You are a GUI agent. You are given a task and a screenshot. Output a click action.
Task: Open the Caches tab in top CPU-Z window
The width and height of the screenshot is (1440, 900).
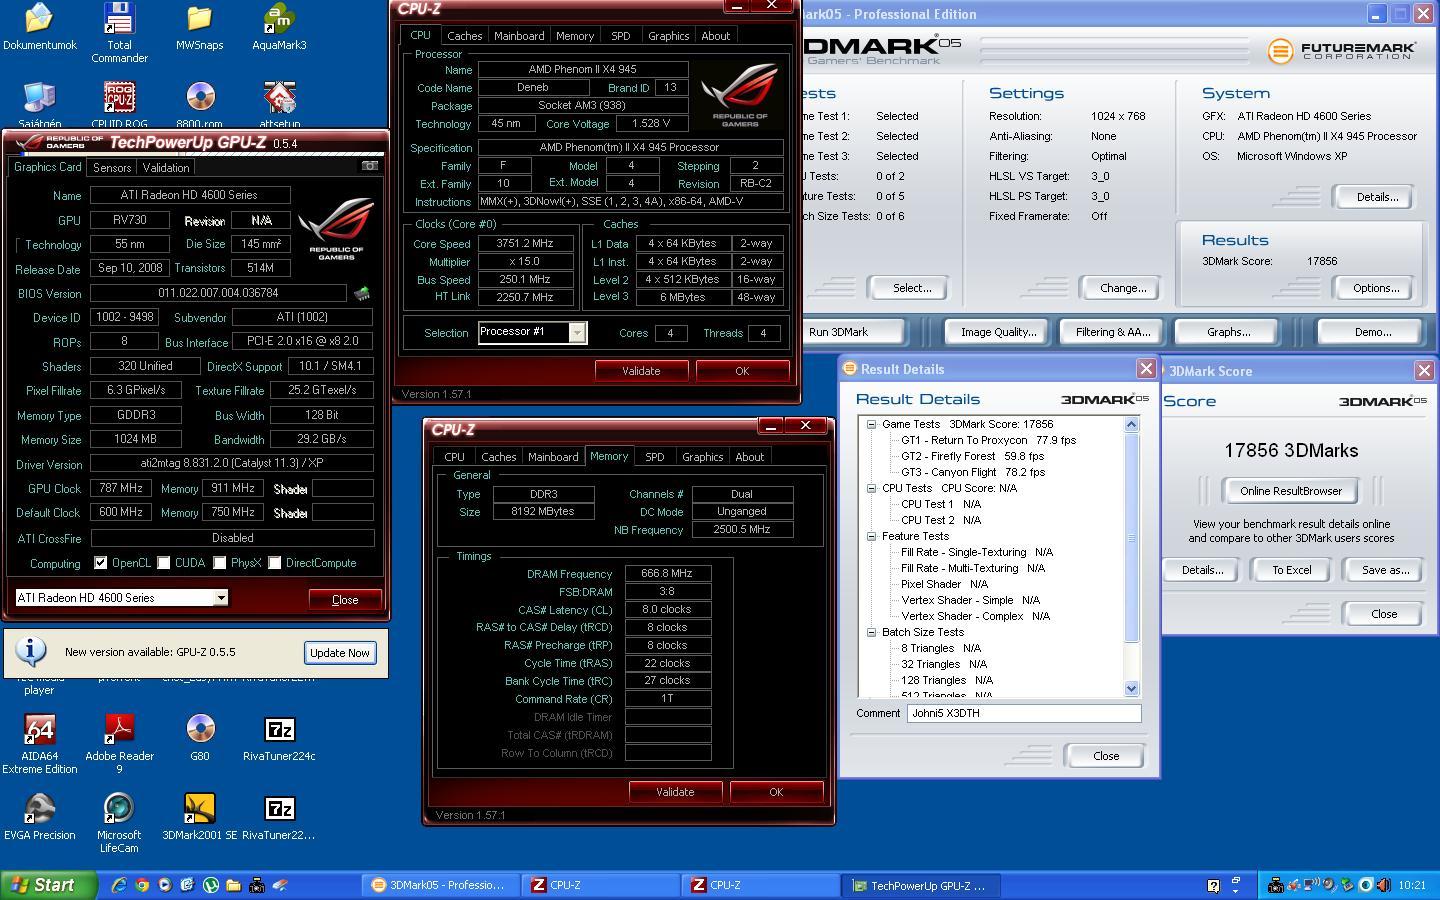click(464, 36)
